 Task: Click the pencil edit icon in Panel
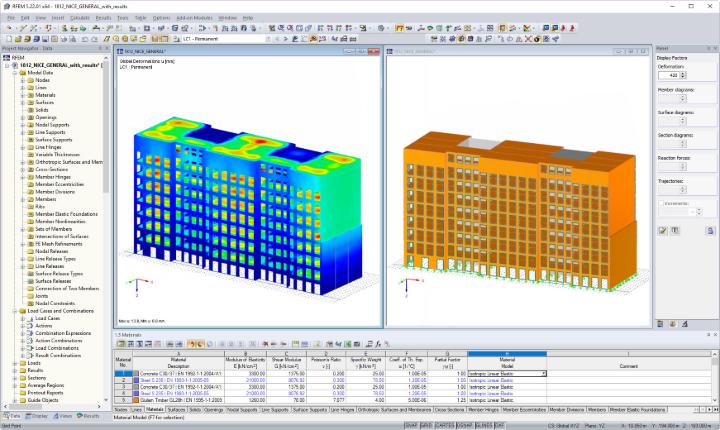click(x=663, y=231)
